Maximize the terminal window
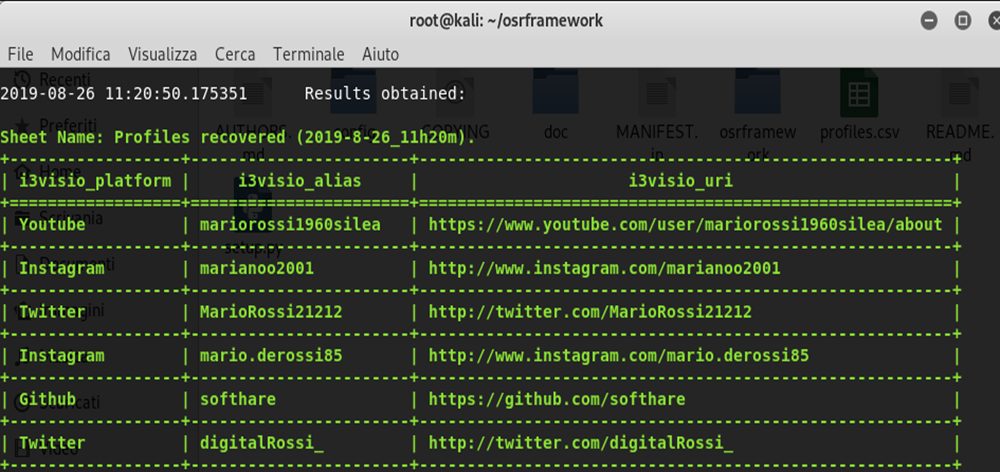Viewport: 1000px width, 472px height. [x=962, y=20]
